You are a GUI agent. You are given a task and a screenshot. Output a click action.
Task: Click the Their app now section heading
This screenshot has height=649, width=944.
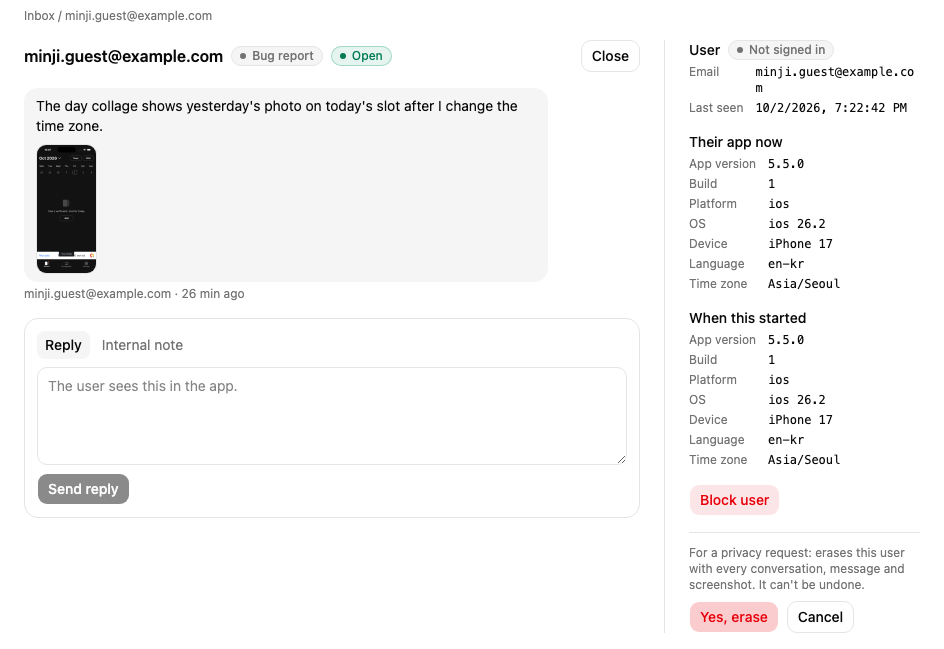[x=735, y=142]
